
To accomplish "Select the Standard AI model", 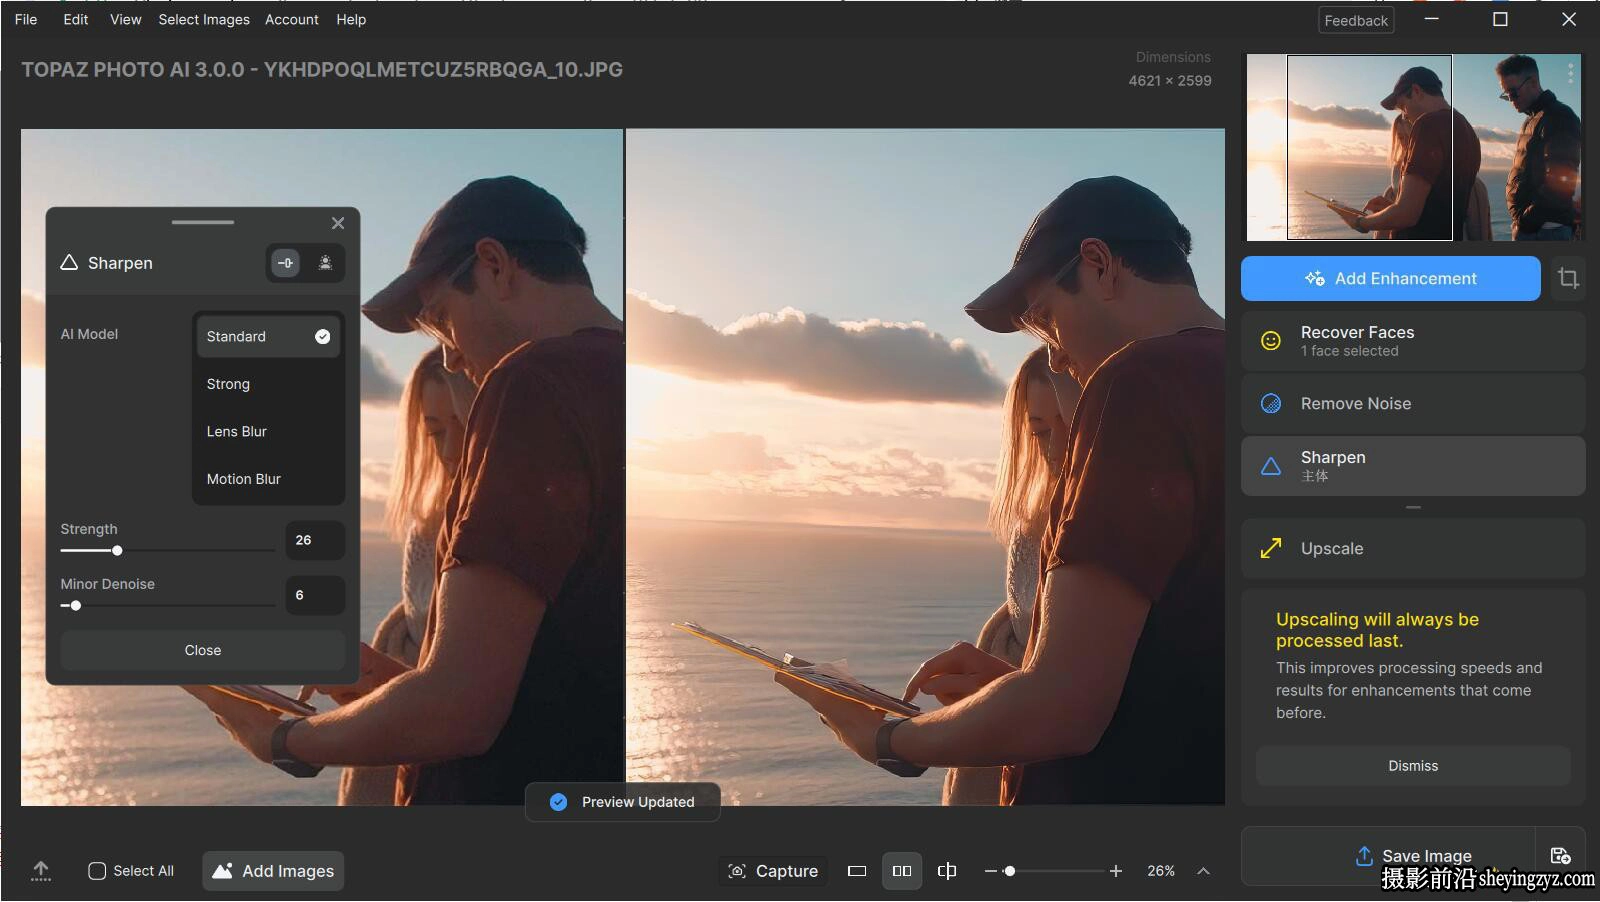I will click(x=268, y=336).
